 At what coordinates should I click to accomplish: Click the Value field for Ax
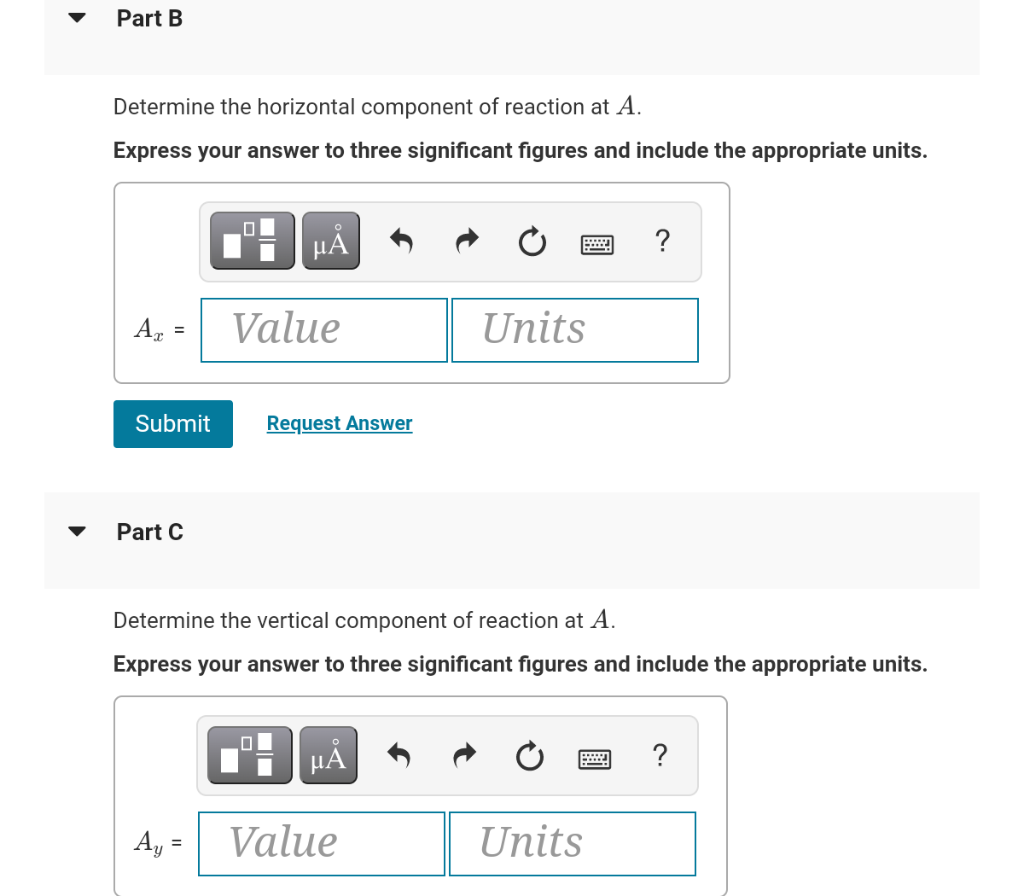[323, 330]
